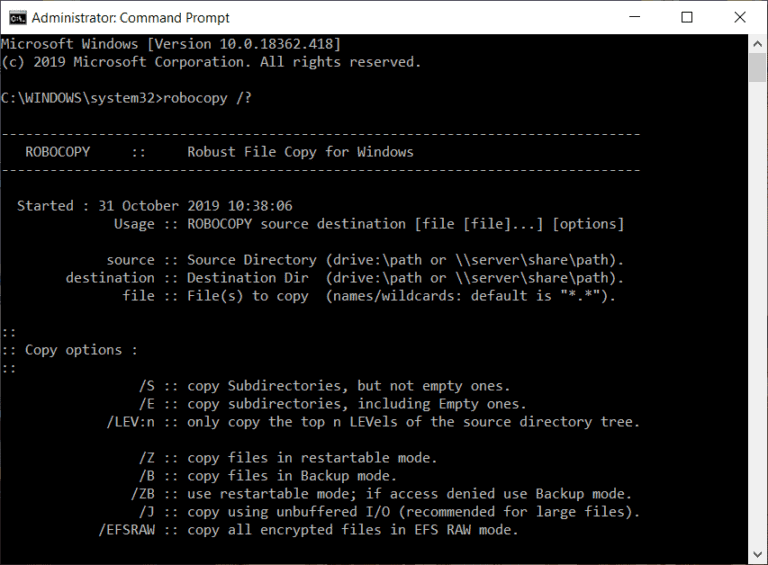Image resolution: width=768 pixels, height=565 pixels.
Task: Open the Command Prompt system menu icon
Action: click(16, 17)
